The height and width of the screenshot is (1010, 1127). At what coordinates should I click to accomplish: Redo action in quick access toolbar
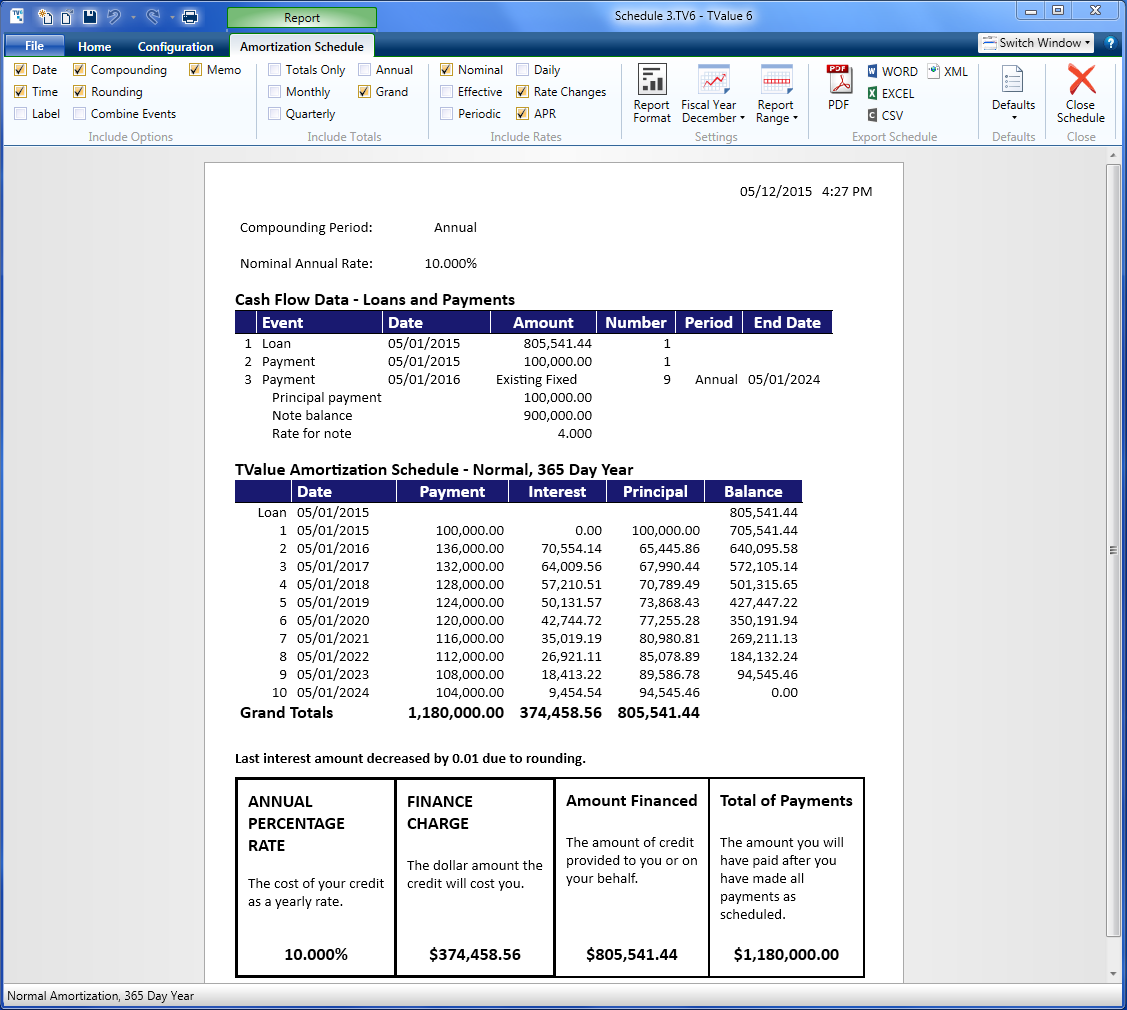[x=153, y=17]
